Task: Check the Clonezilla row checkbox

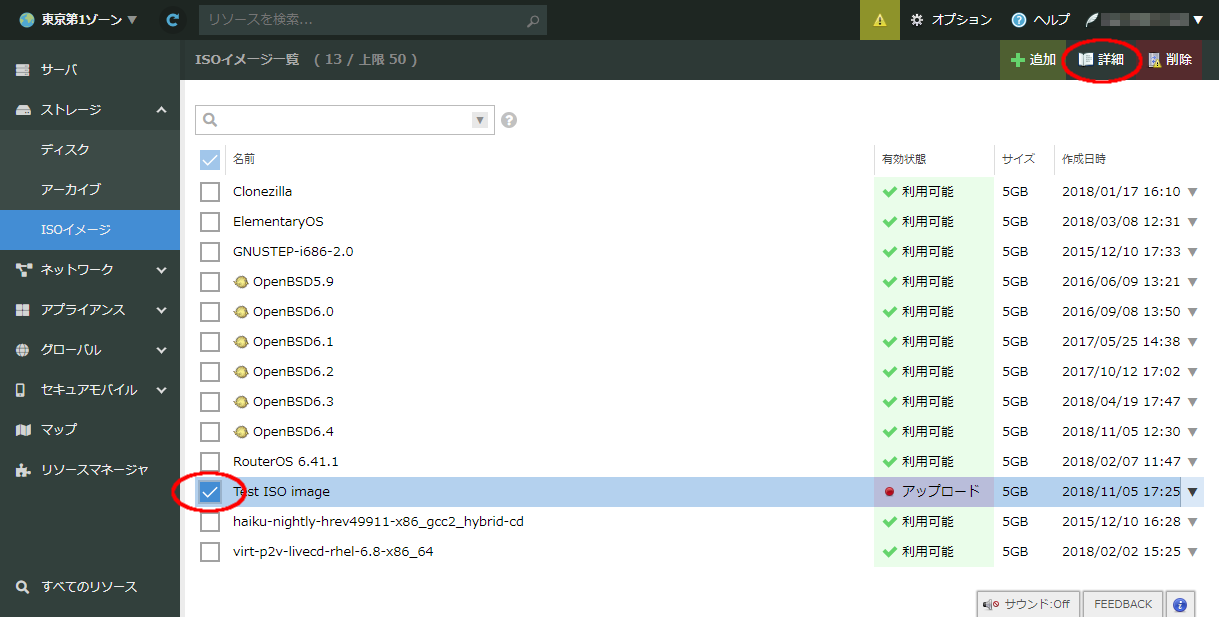Action: [x=210, y=192]
